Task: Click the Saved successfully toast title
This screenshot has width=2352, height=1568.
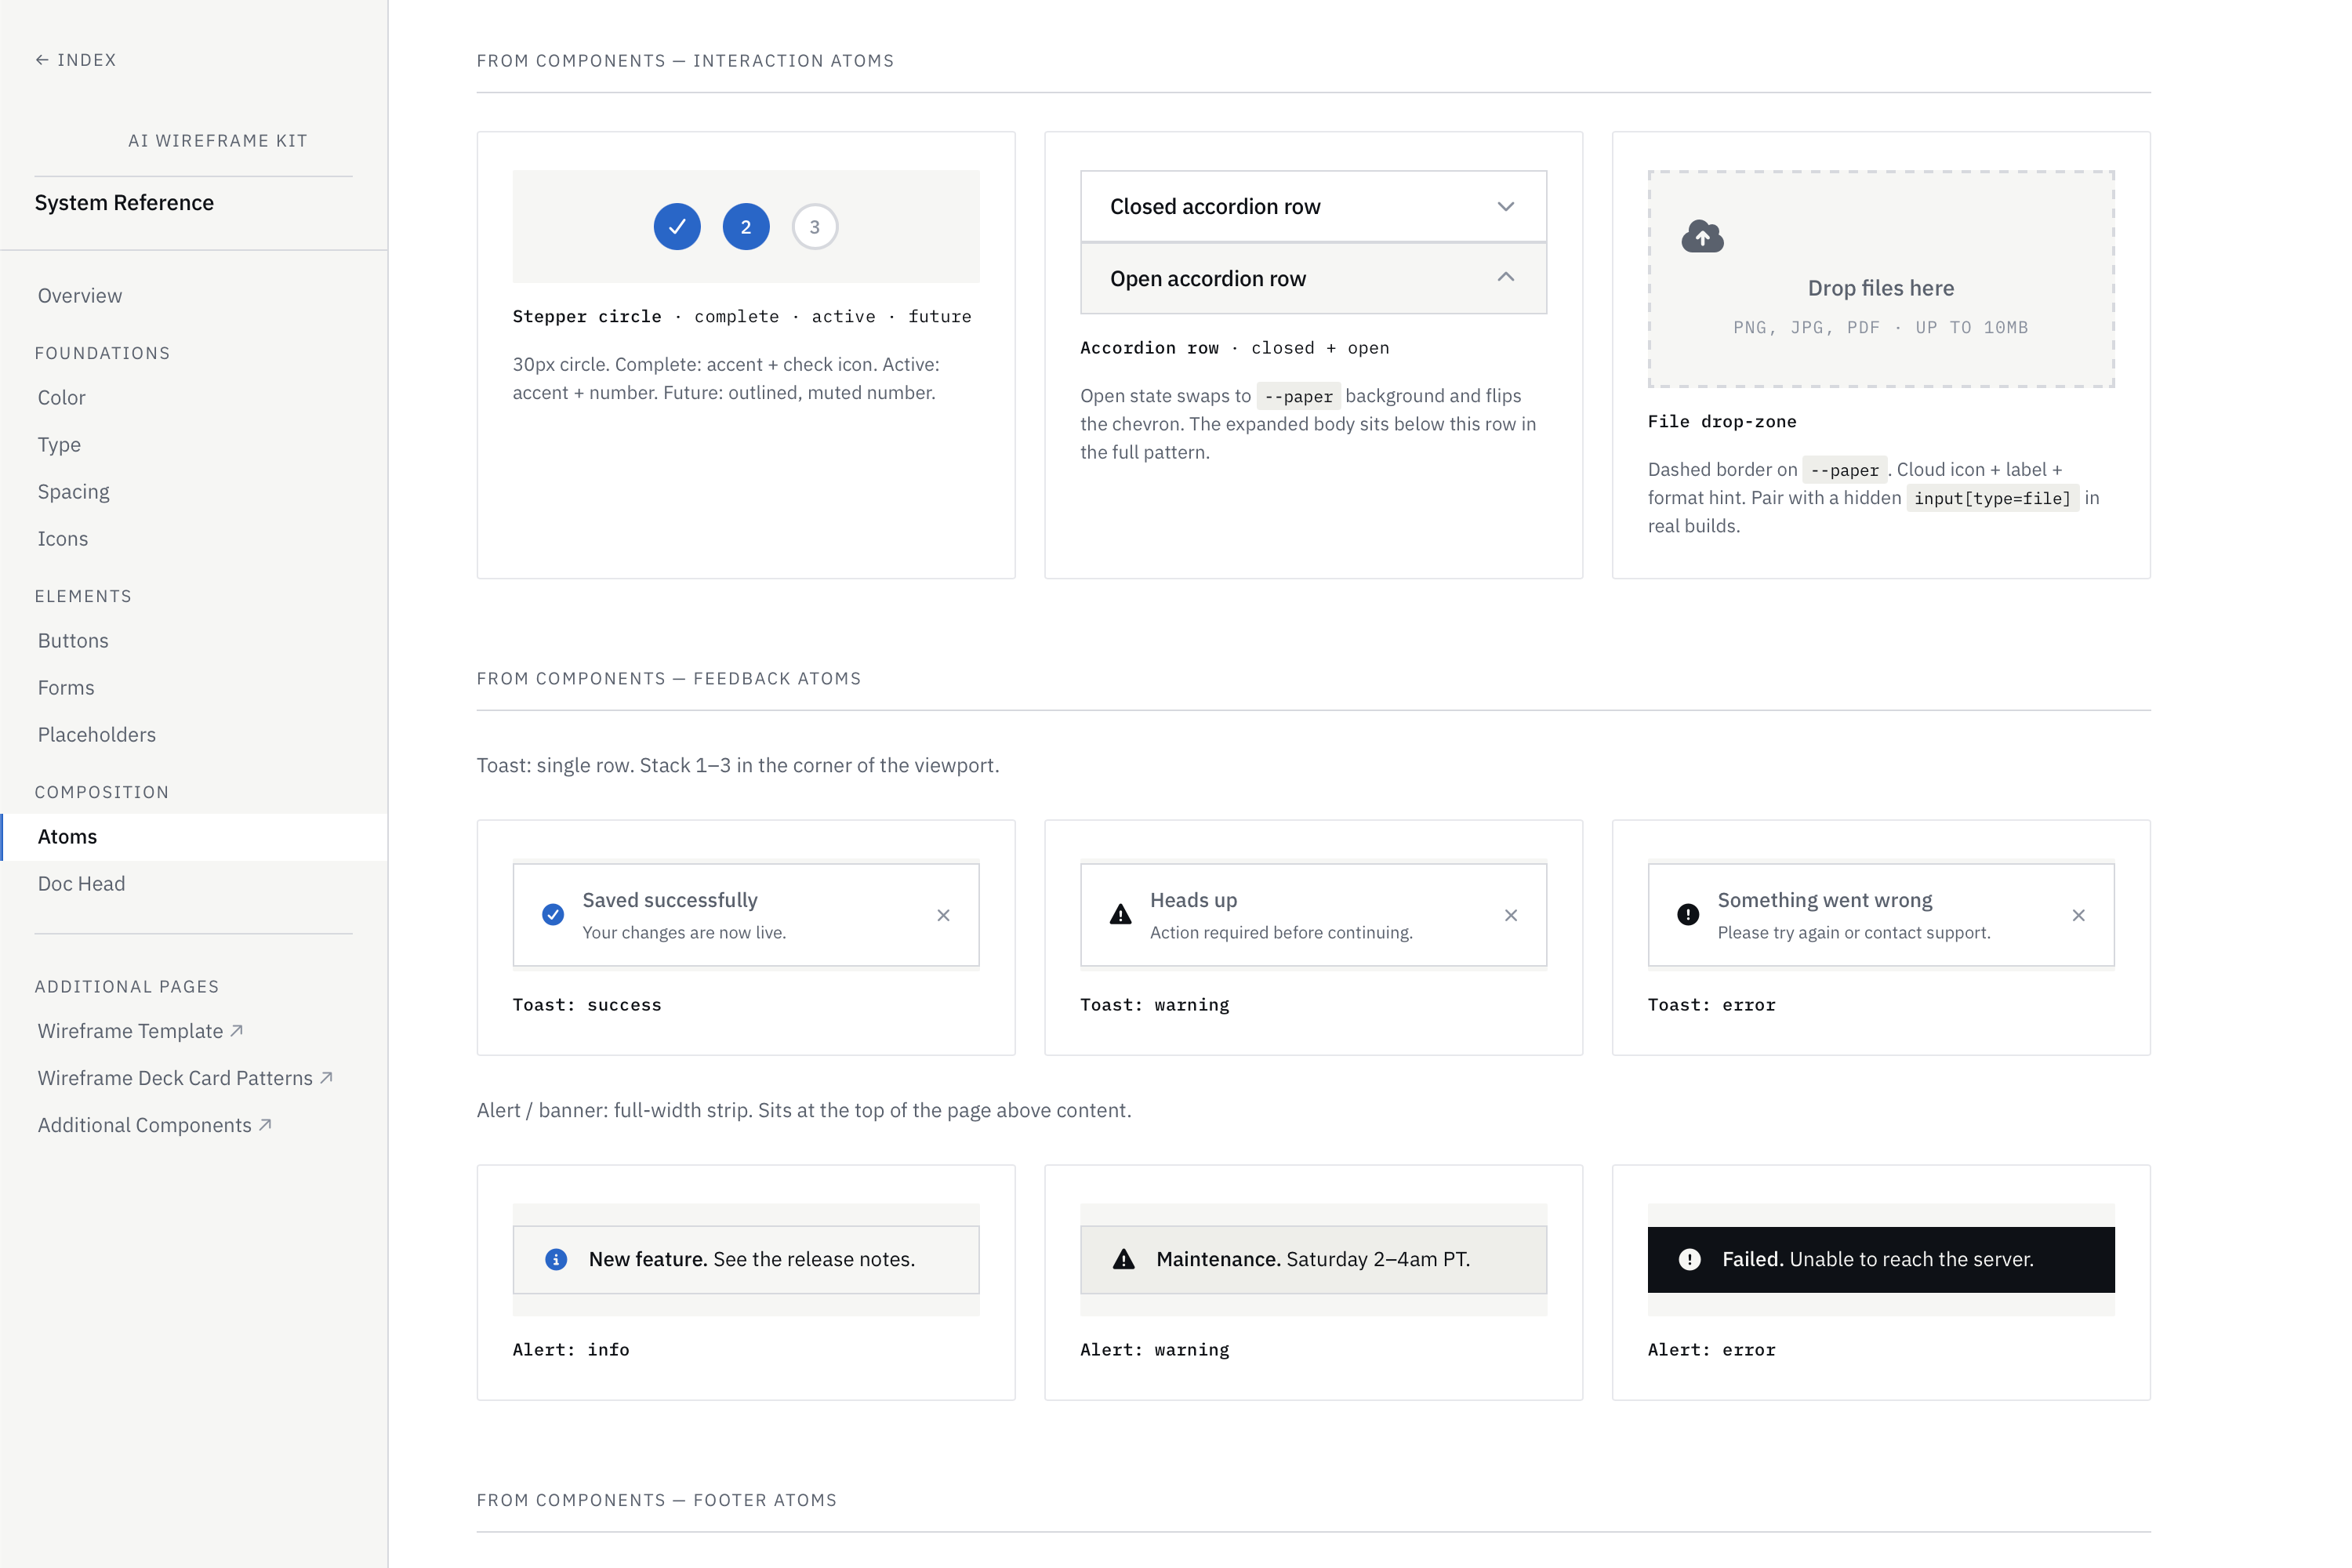Action: (x=670, y=900)
